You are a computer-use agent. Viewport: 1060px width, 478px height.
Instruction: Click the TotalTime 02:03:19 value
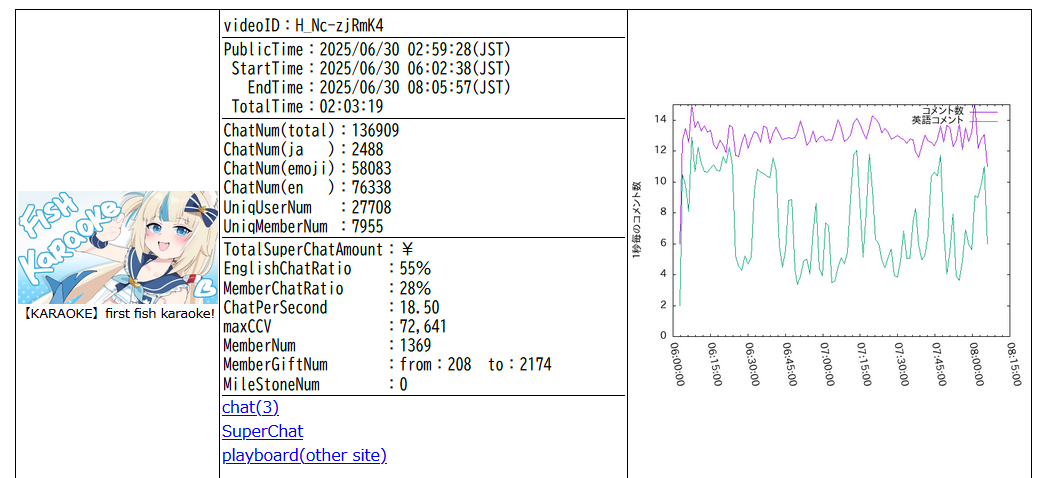click(351, 106)
